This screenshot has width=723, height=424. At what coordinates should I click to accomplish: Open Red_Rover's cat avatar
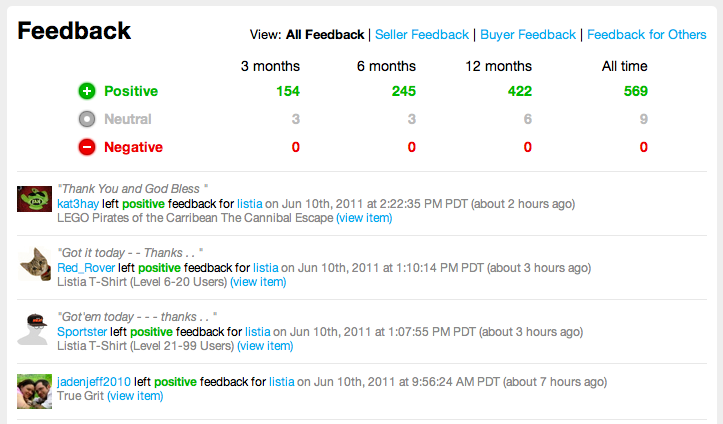(x=35, y=265)
